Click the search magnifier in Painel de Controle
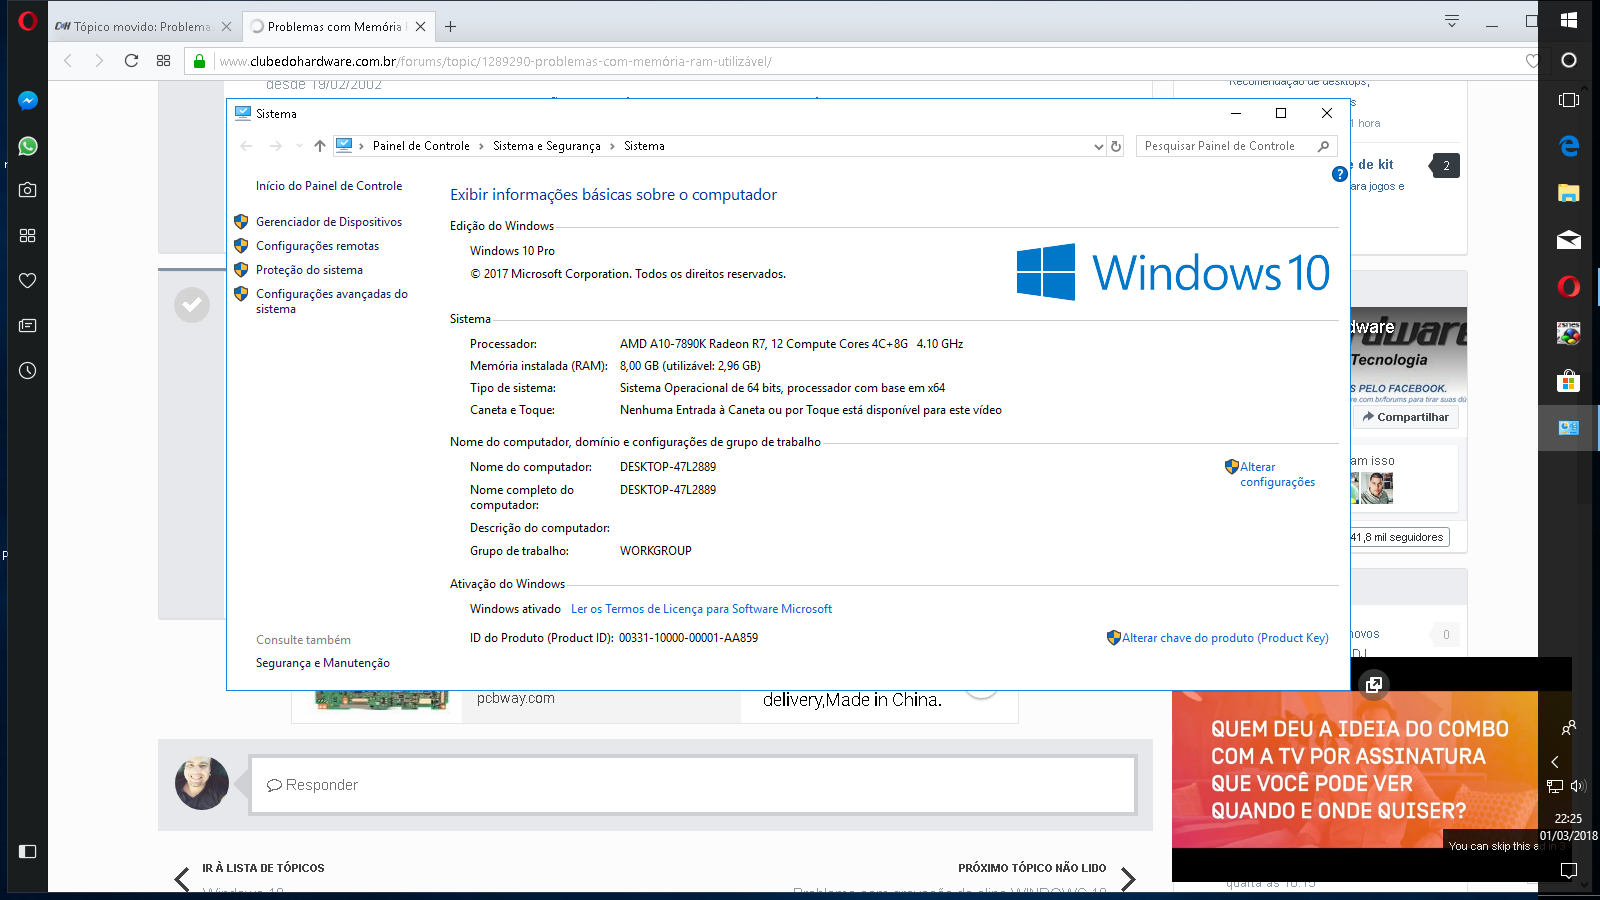 click(x=1323, y=146)
